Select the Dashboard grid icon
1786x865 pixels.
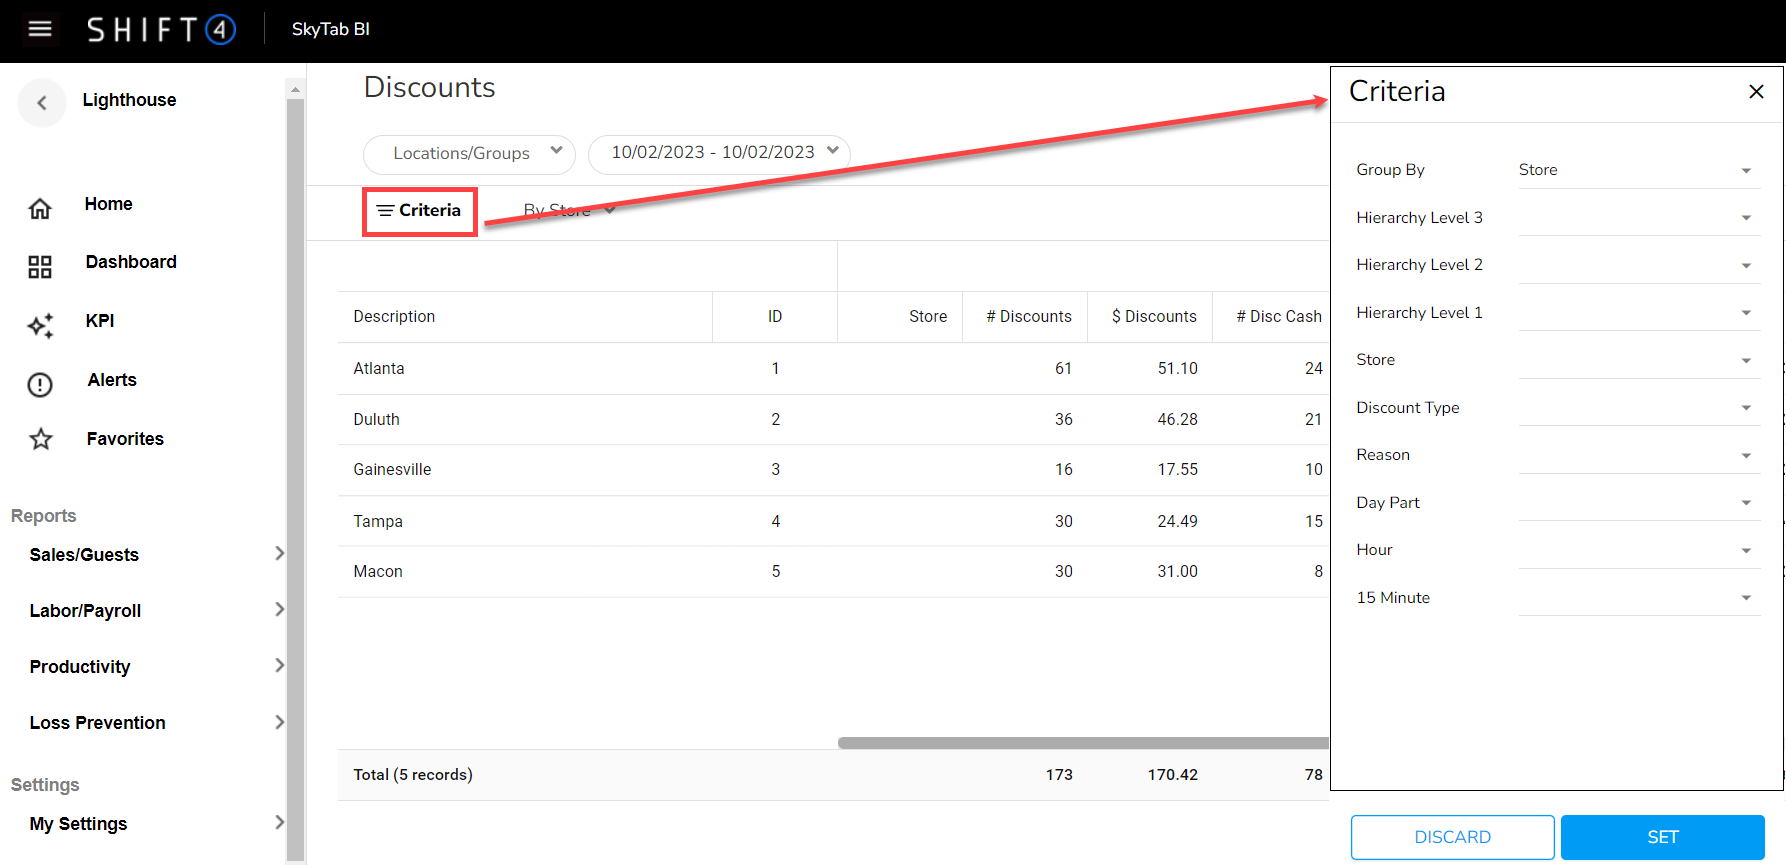pyautogui.click(x=40, y=266)
